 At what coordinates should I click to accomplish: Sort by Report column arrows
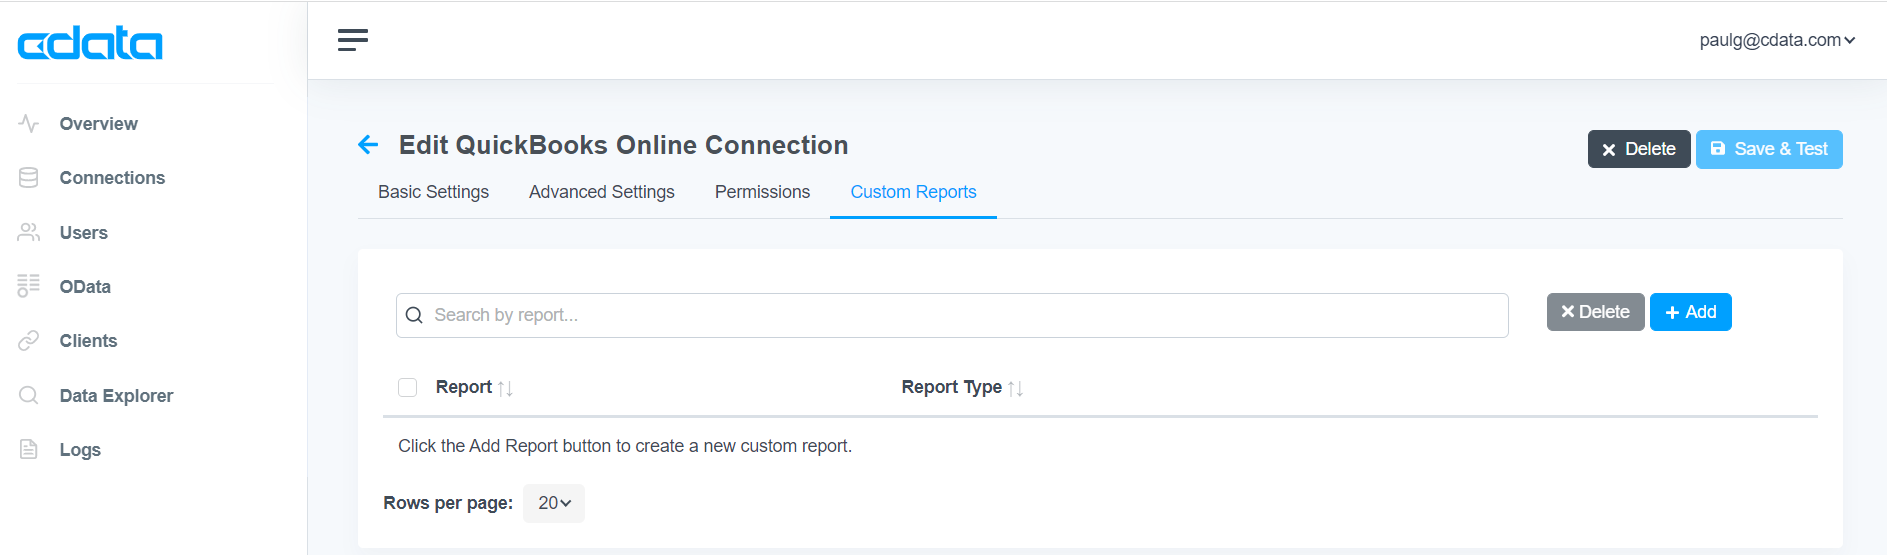[x=505, y=388]
